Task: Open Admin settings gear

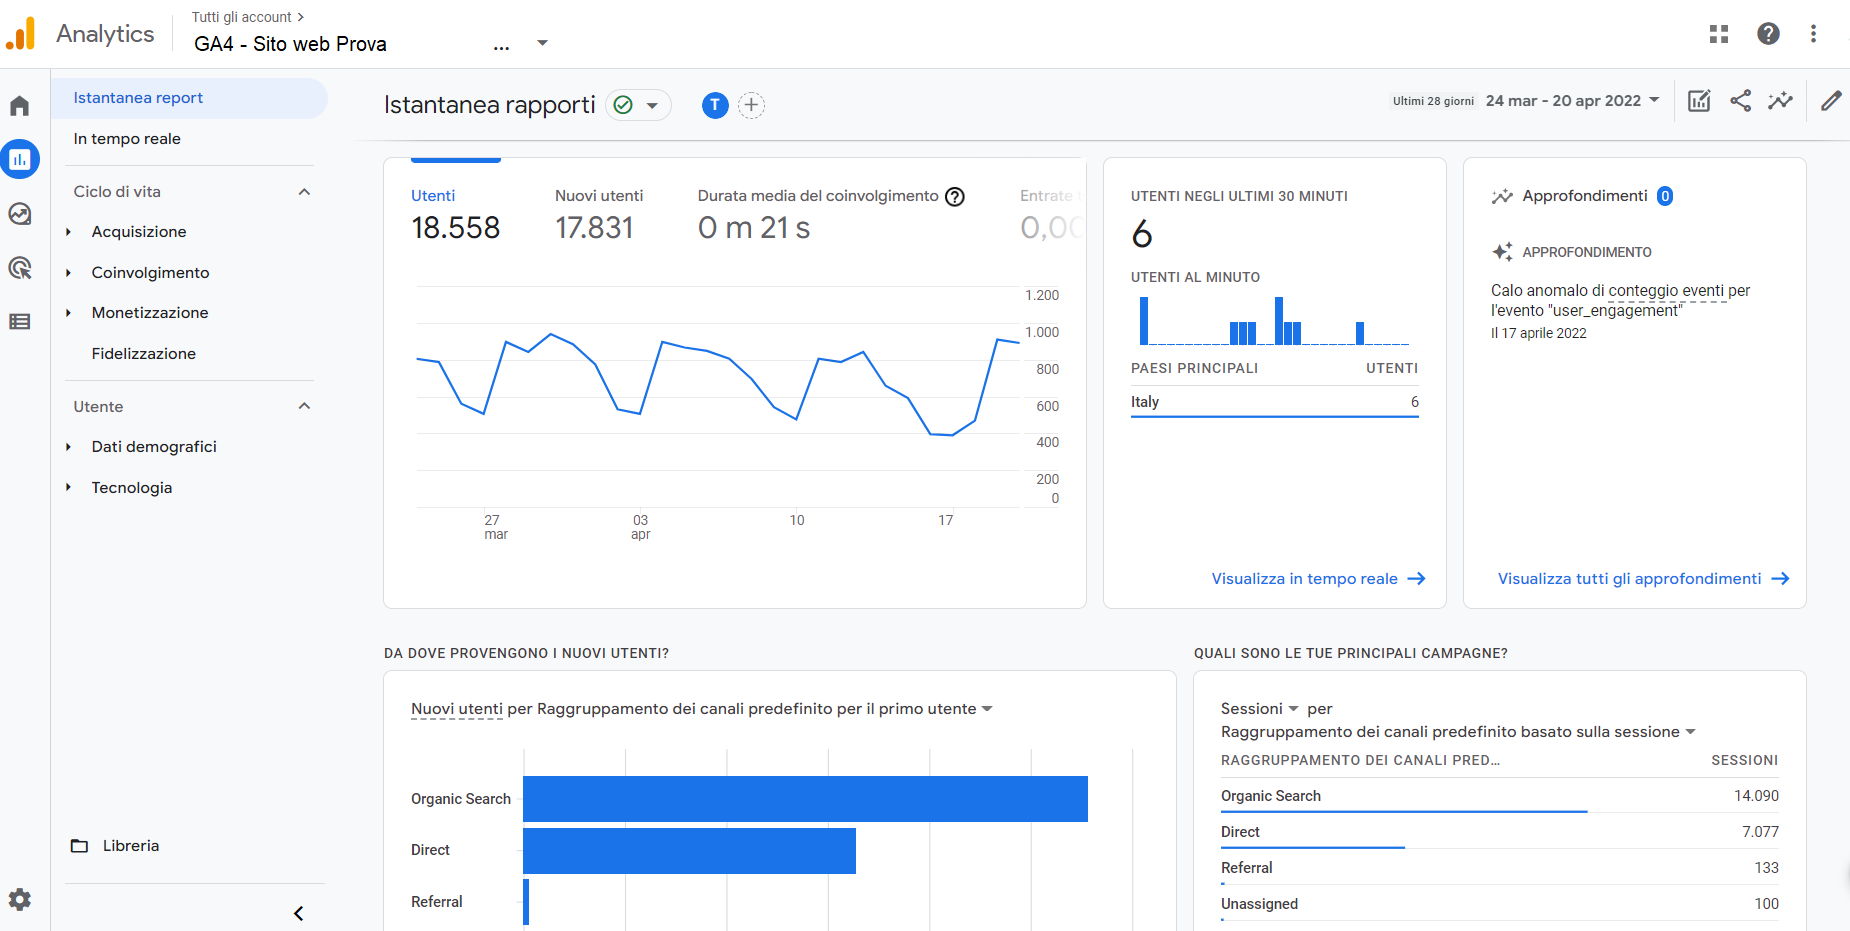Action: pos(20,899)
